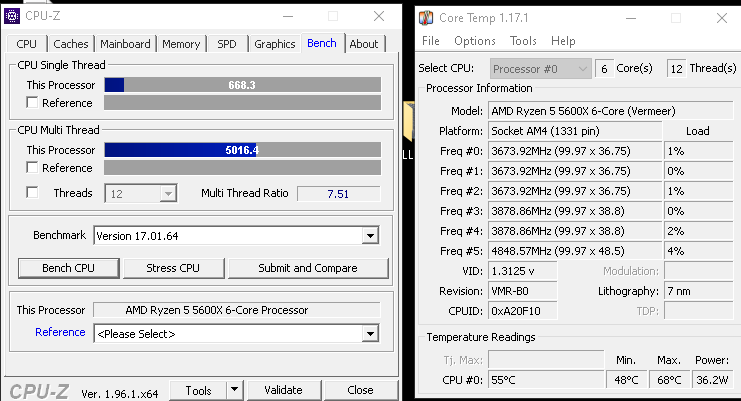Enable Multi Thread Reference checkbox
Image resolution: width=741 pixels, height=401 pixels.
(x=32, y=168)
